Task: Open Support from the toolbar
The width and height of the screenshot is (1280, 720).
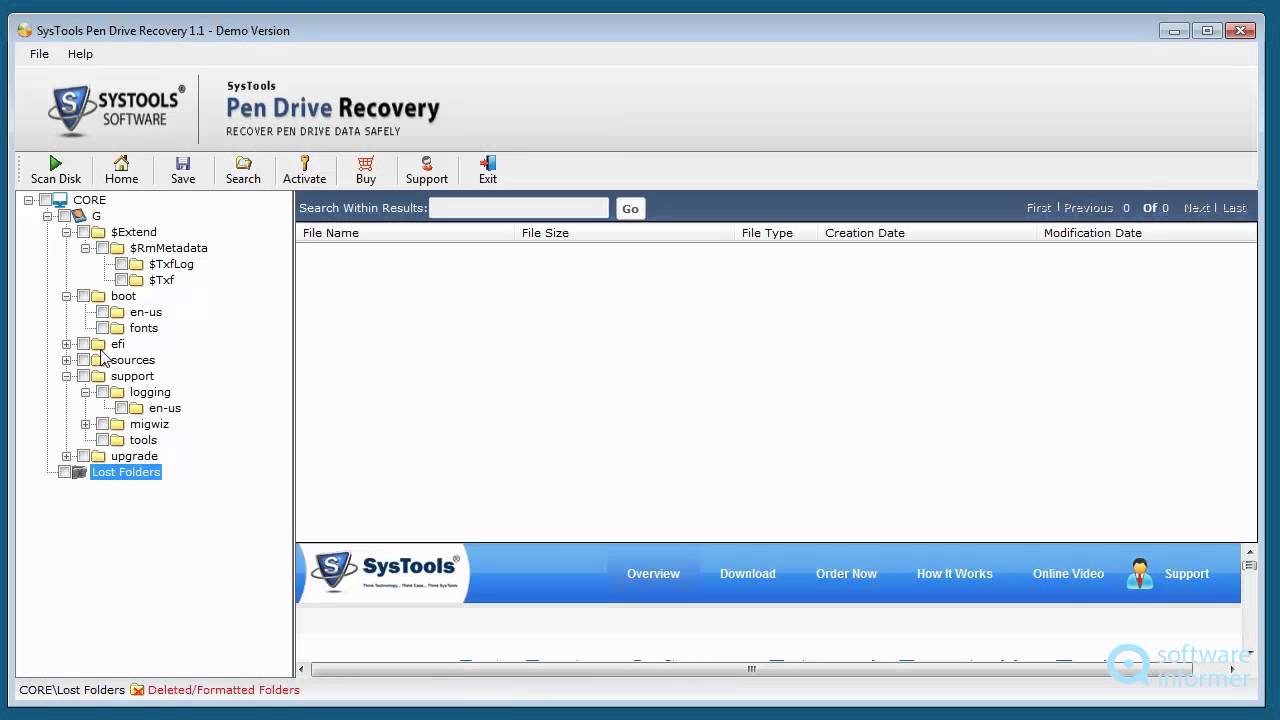Action: click(427, 170)
